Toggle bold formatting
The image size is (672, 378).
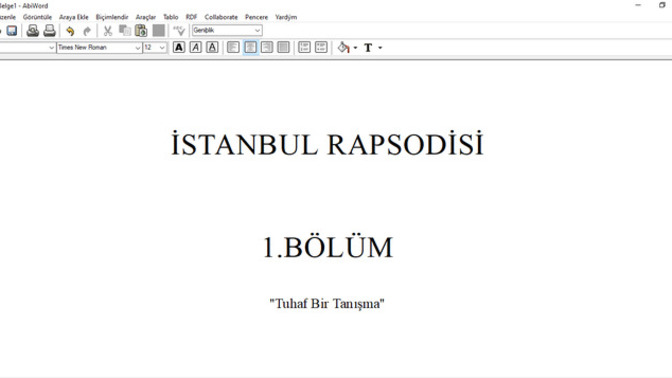tap(179, 47)
